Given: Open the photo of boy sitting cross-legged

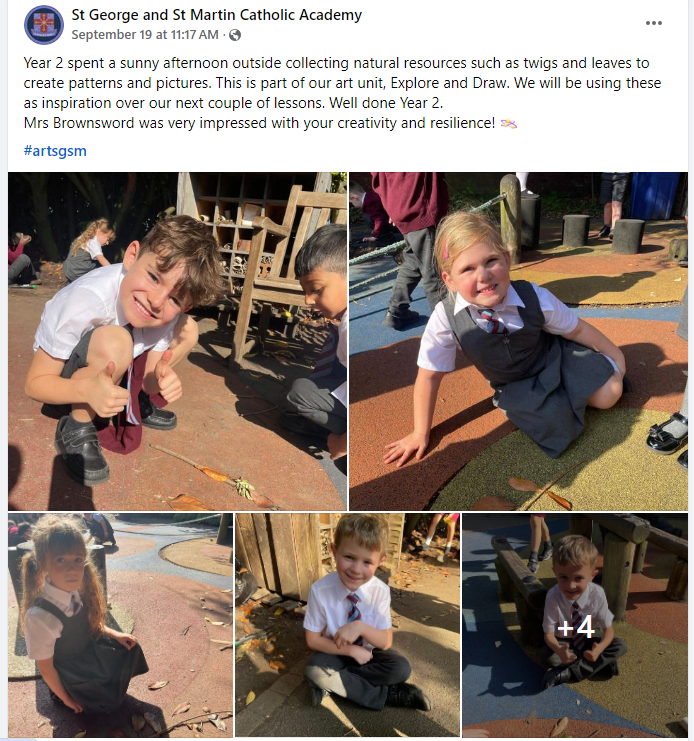Looking at the screenshot, I should coord(347,625).
